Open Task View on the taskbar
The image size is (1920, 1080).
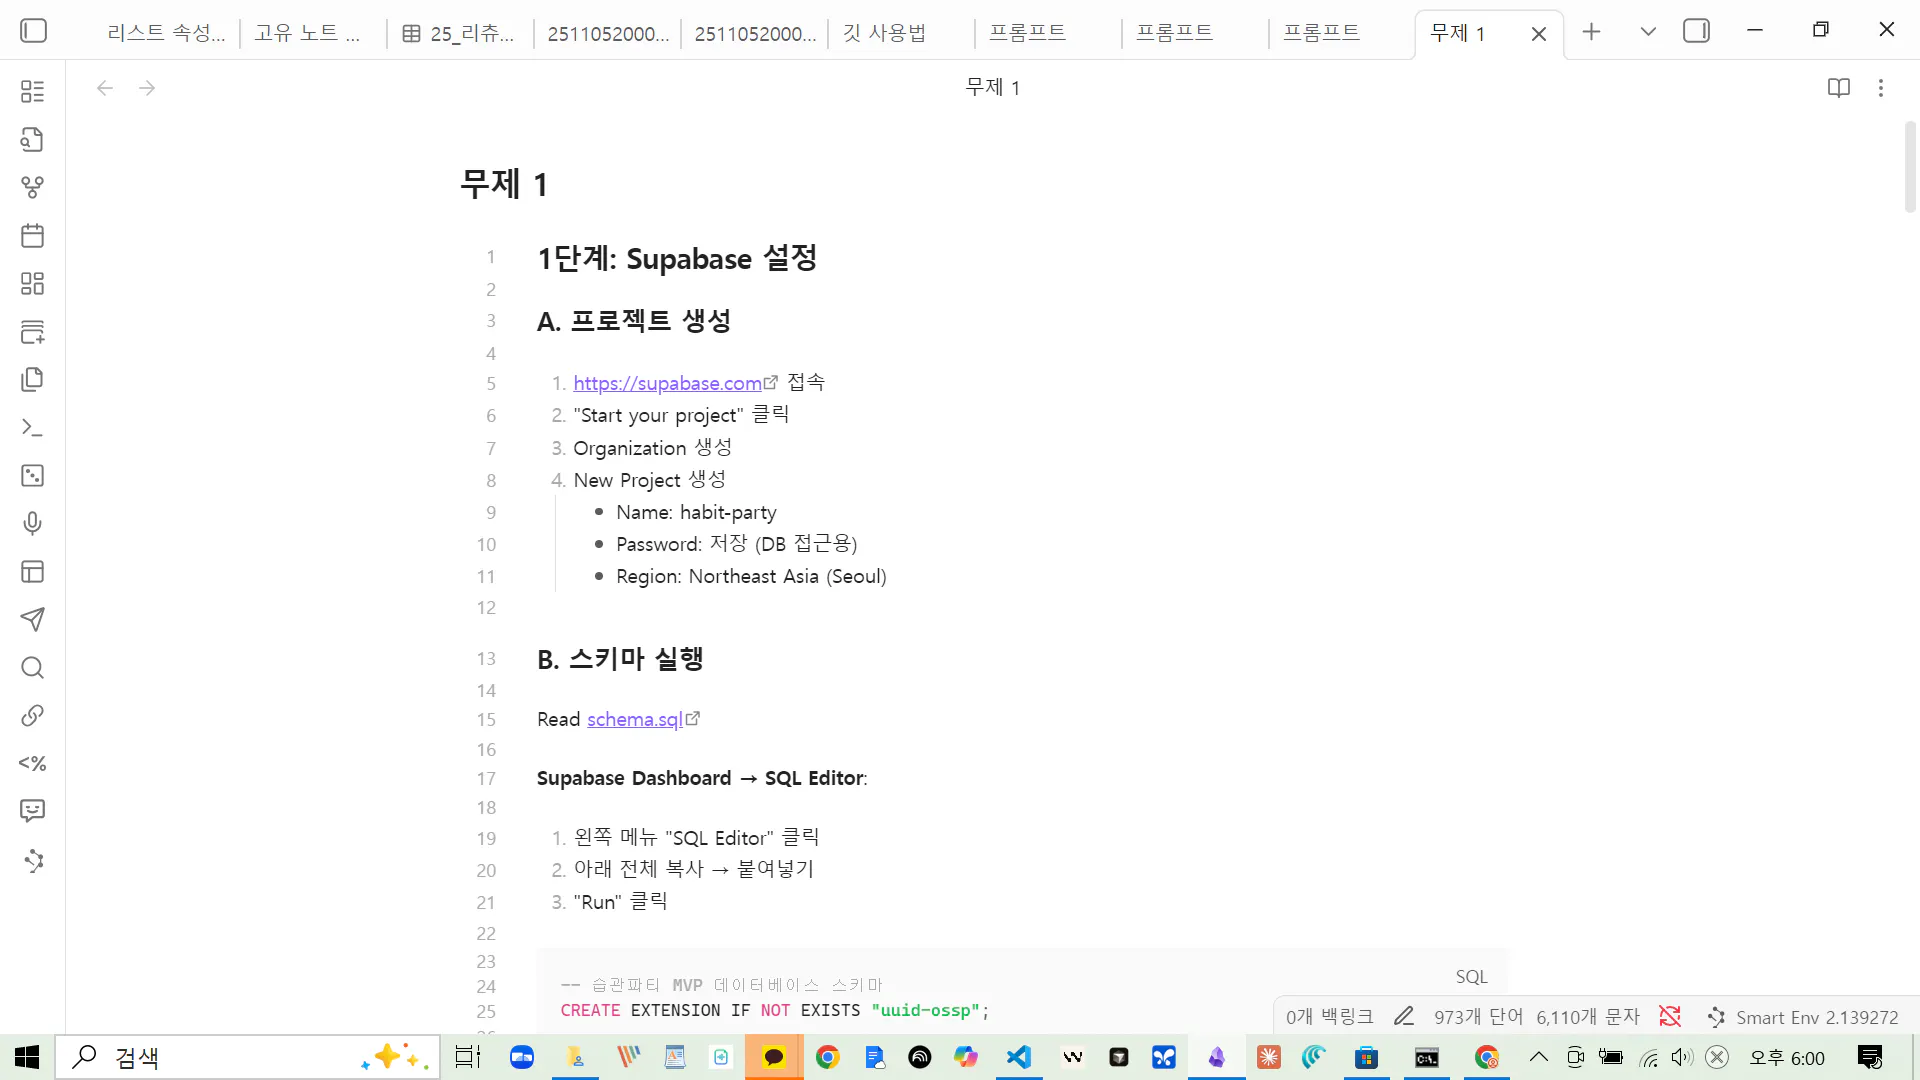467,1057
